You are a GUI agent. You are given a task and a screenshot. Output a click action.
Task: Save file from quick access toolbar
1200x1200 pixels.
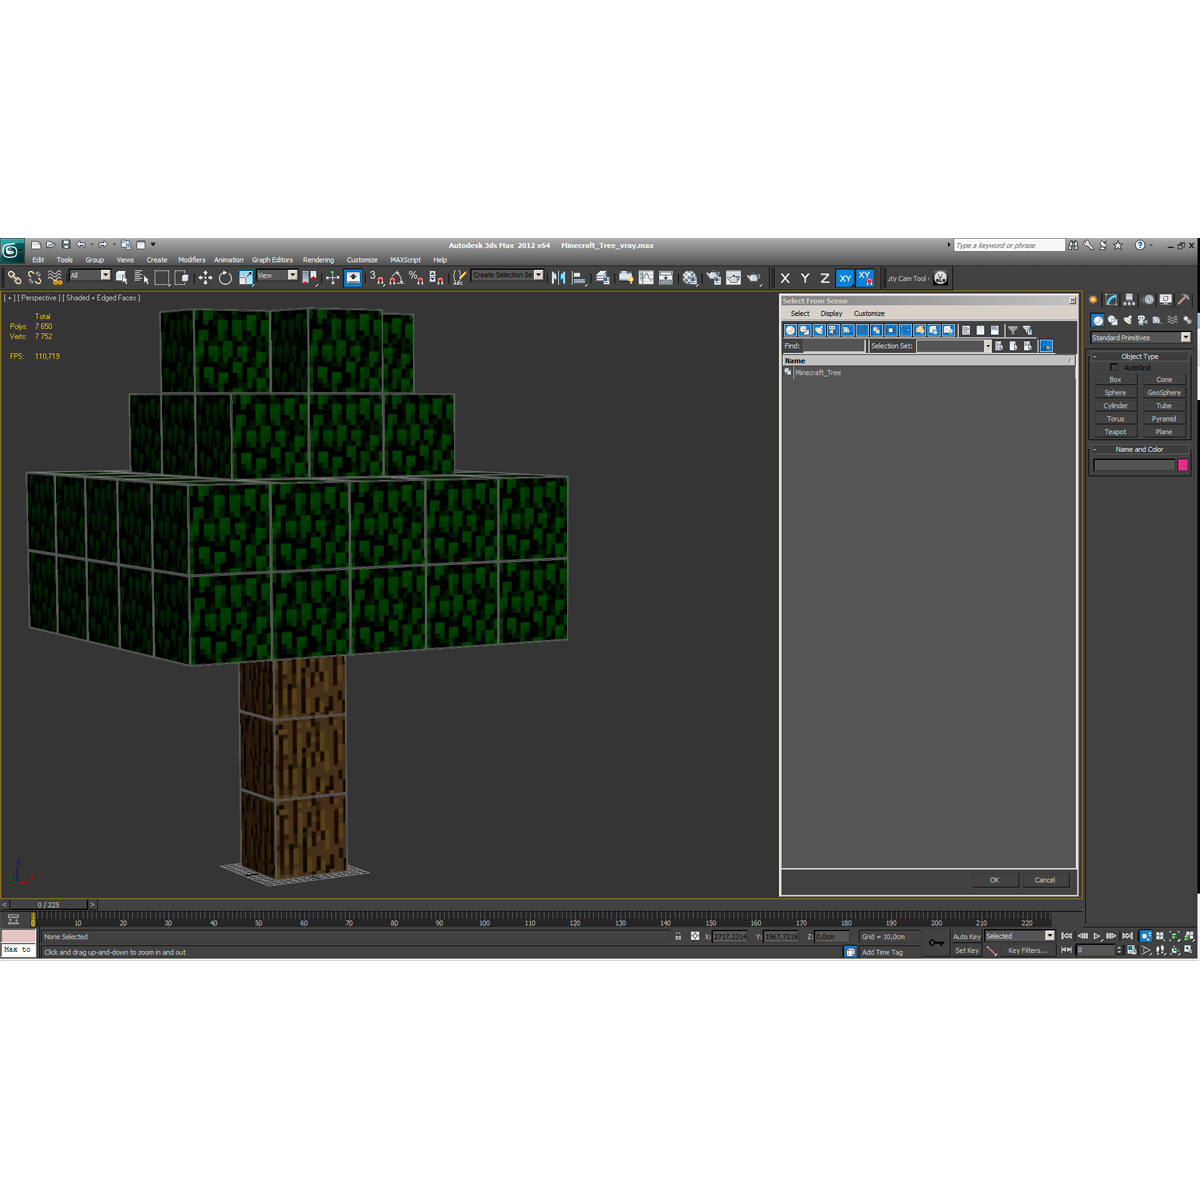click(66, 245)
